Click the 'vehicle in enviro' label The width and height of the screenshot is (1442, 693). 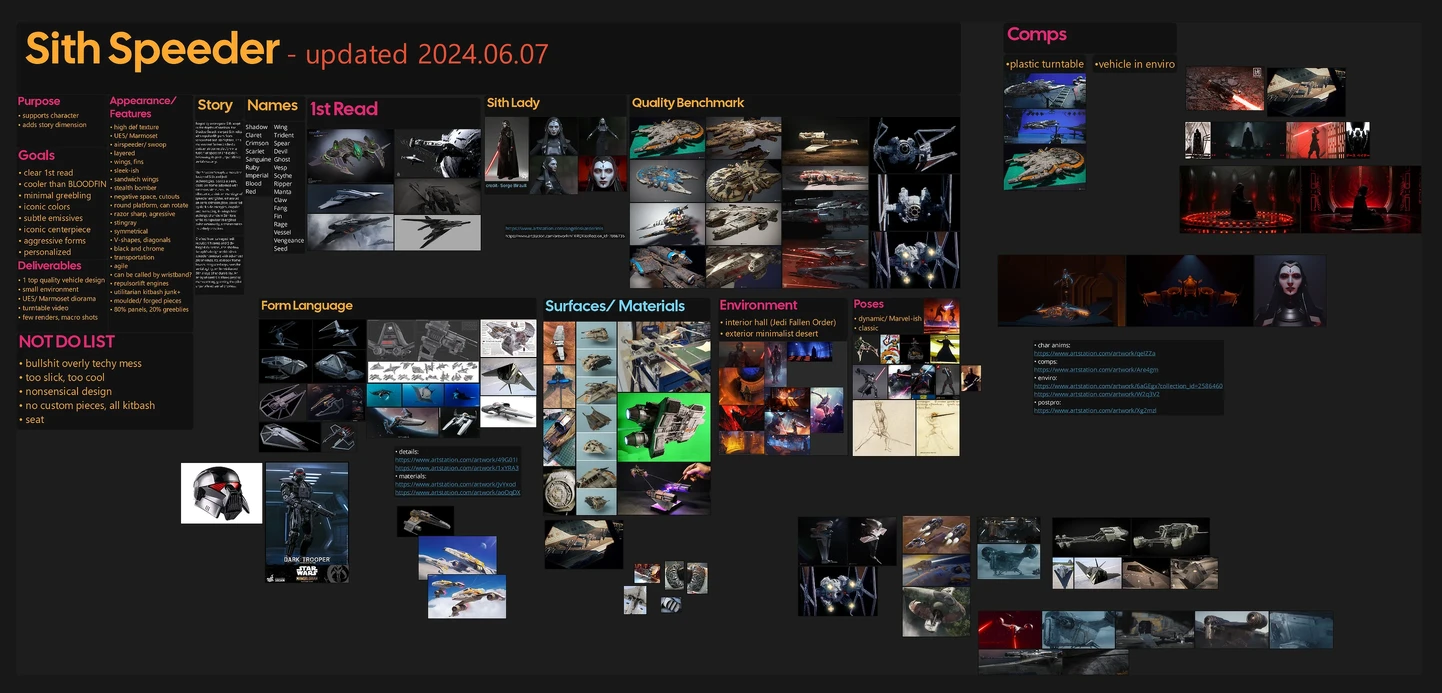pyautogui.click(x=1135, y=64)
